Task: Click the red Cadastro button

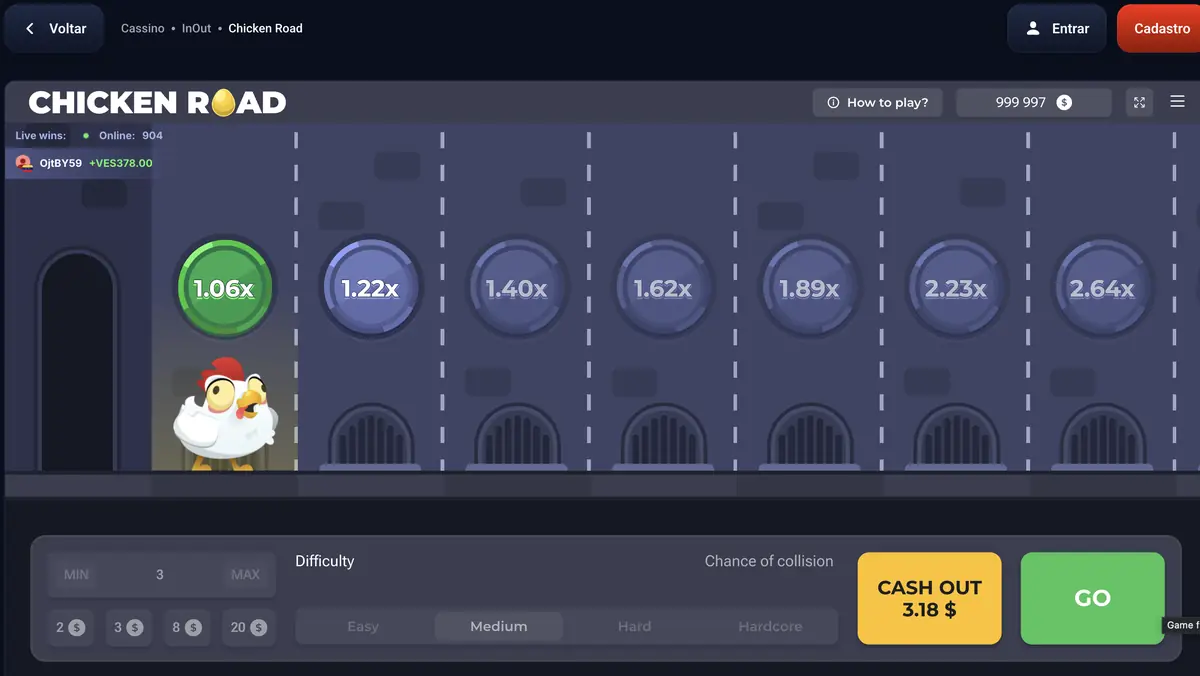Action: point(1160,28)
